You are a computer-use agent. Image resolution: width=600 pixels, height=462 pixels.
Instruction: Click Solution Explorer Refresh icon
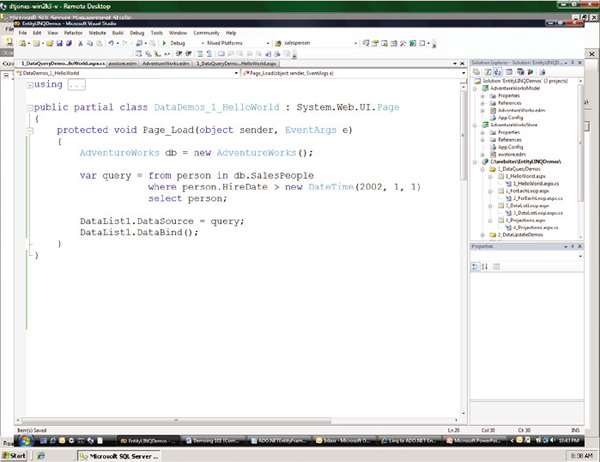click(x=488, y=72)
